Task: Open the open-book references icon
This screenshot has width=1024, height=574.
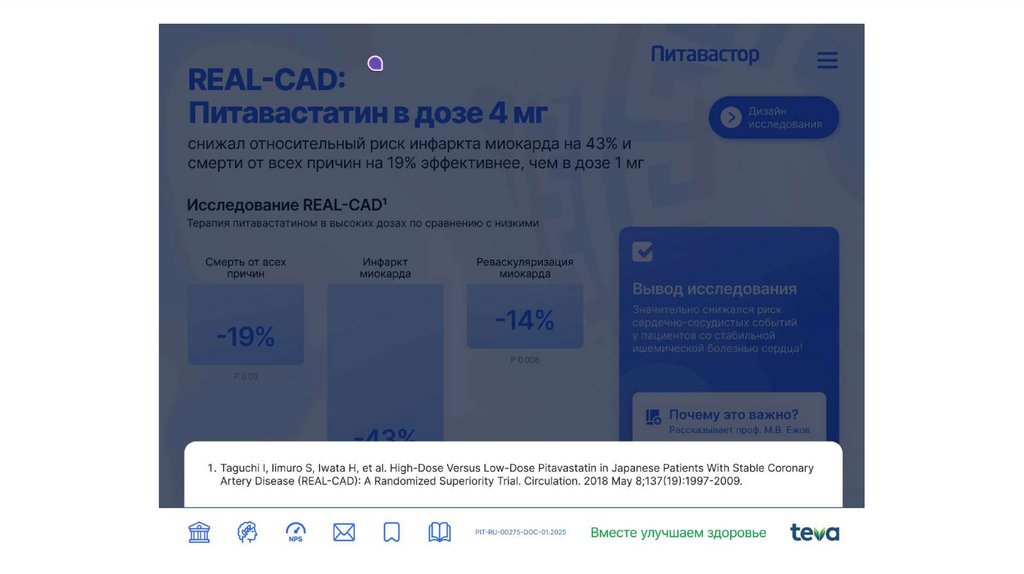Action: coord(440,532)
